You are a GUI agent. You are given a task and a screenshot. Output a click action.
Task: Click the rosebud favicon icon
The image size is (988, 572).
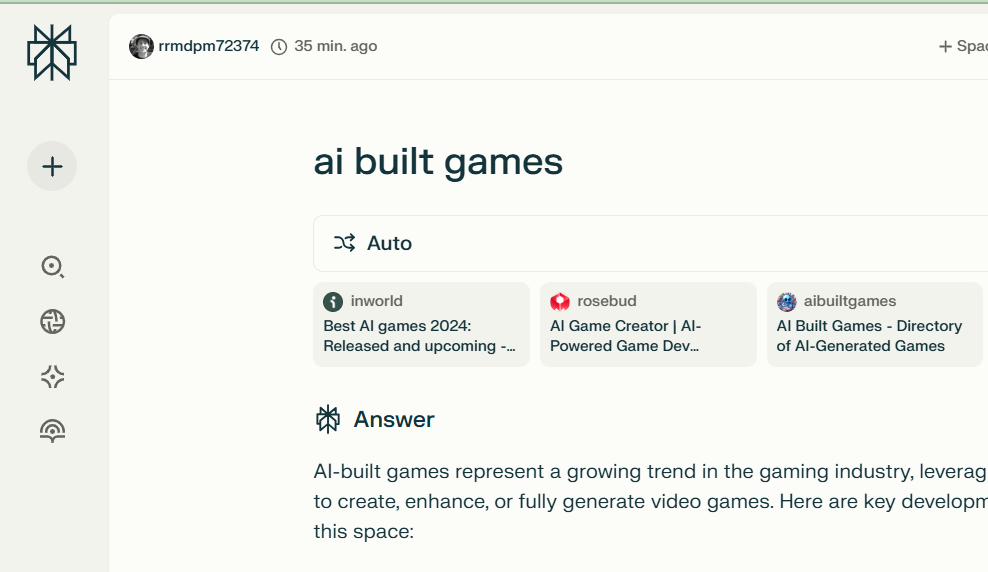(560, 301)
